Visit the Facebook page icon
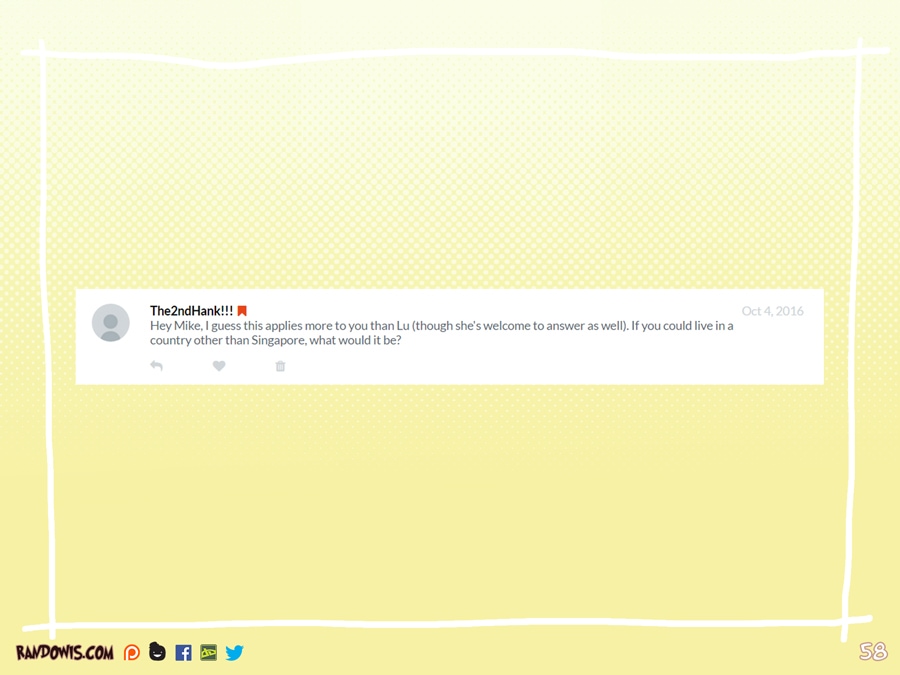Screen dimensions: 900x675 [x=183, y=653]
